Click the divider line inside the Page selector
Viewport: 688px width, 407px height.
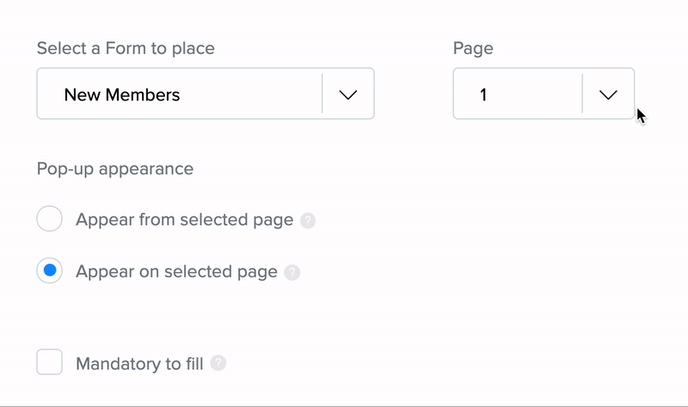point(582,94)
